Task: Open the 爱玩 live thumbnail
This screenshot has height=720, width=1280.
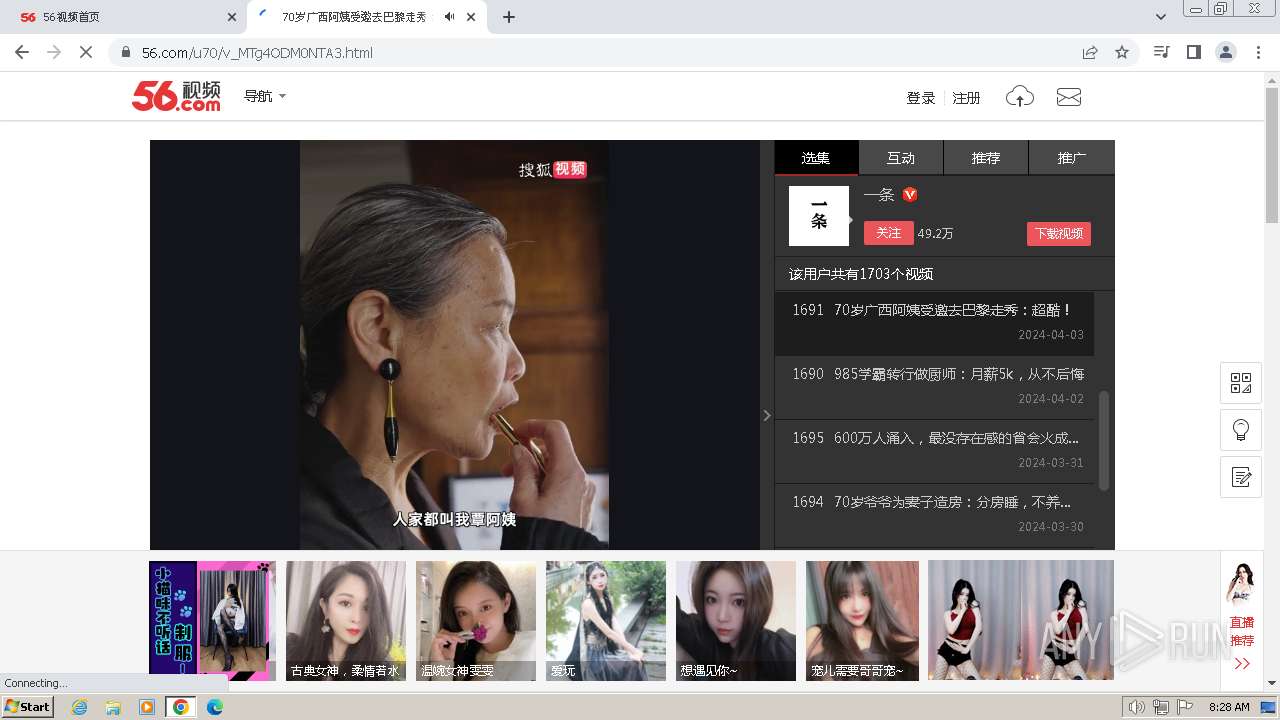Action: [606, 621]
